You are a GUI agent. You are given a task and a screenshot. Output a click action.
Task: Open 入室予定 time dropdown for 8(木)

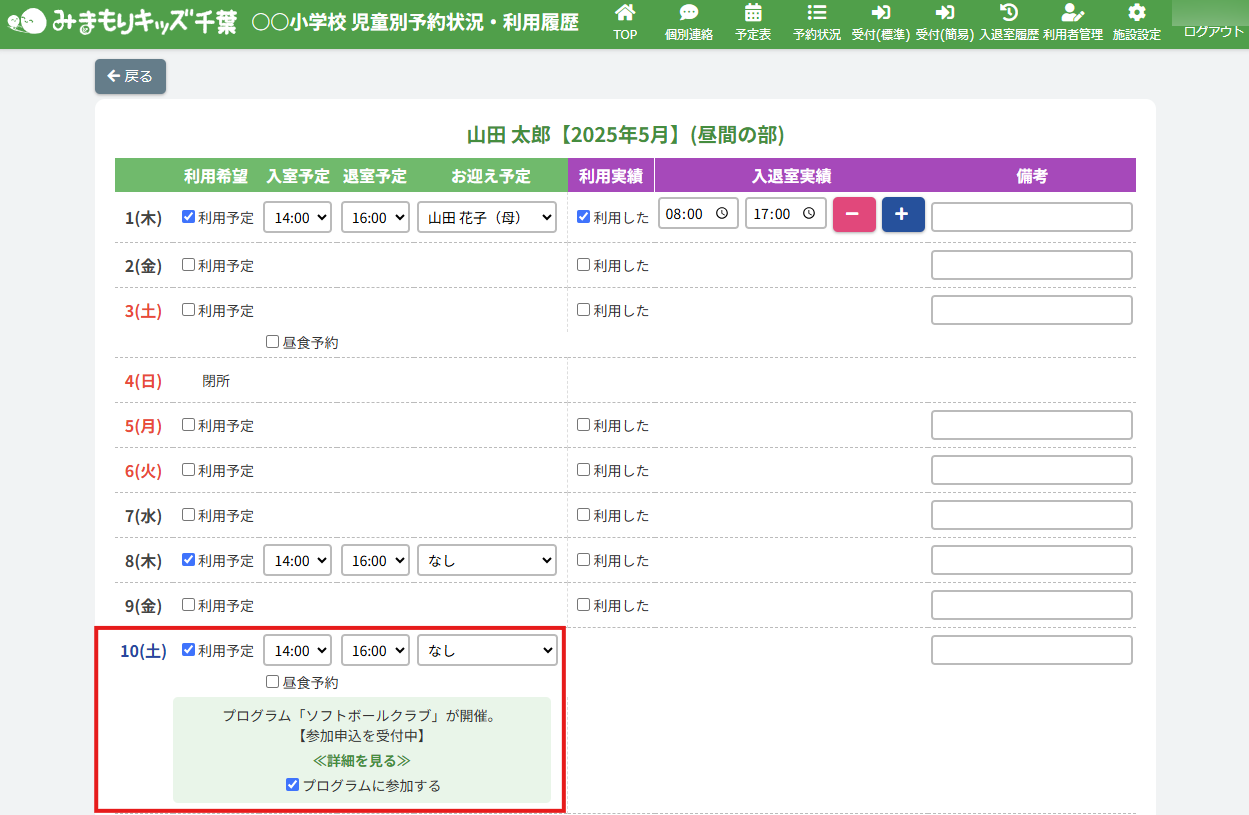point(297,561)
